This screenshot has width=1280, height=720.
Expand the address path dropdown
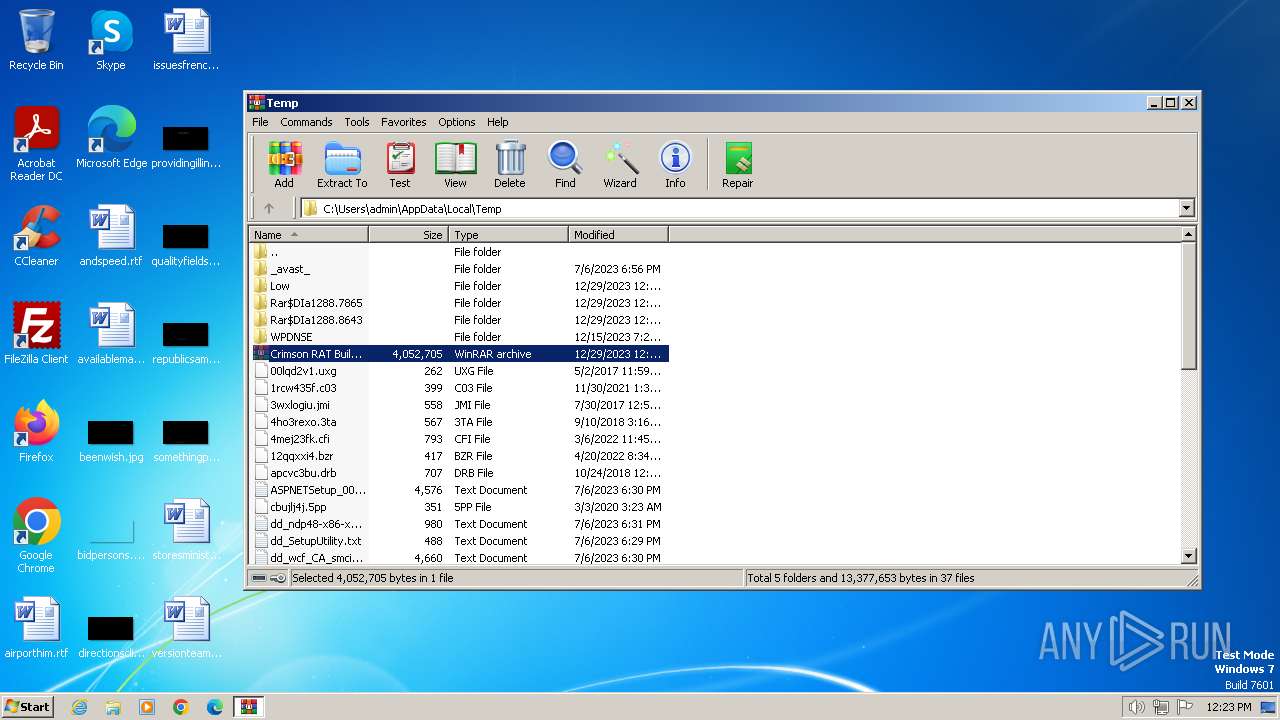point(1186,208)
